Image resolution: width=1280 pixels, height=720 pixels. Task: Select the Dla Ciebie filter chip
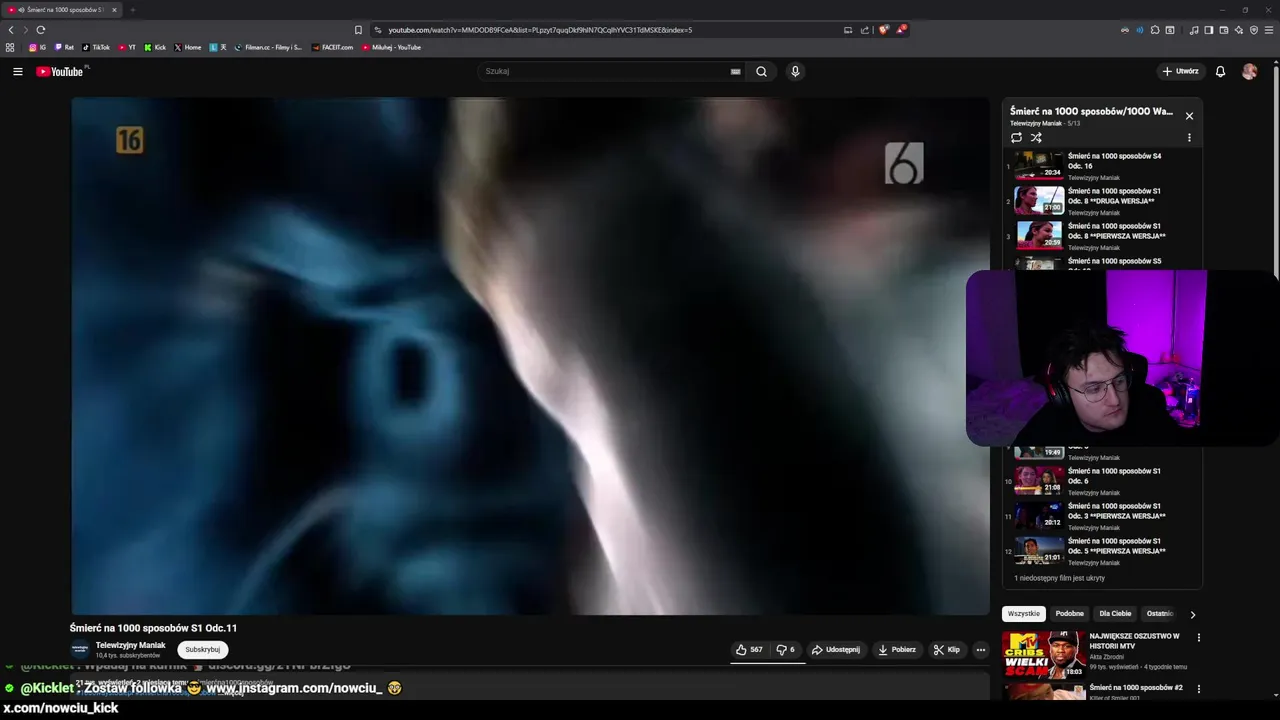pyautogui.click(x=1115, y=613)
